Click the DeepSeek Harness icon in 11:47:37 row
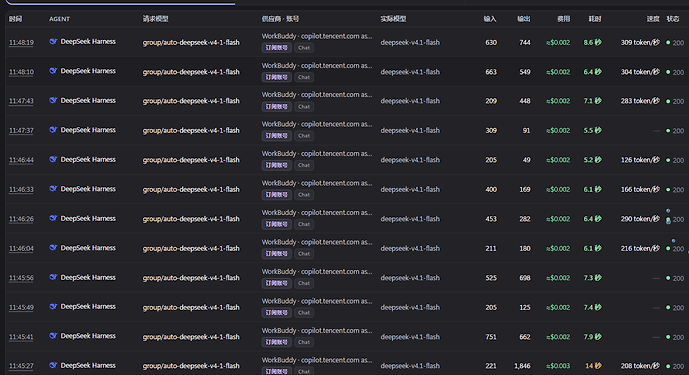This screenshot has height=375, width=689. click(53, 130)
